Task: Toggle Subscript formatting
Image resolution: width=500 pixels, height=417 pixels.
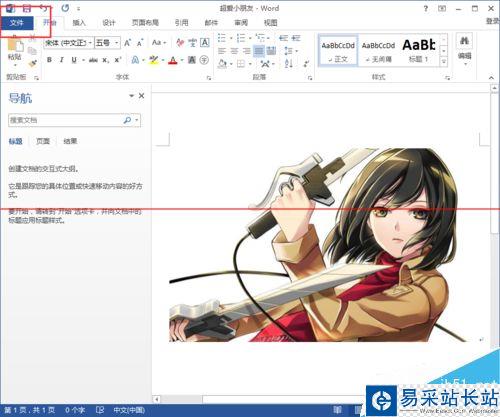Action: point(105,60)
